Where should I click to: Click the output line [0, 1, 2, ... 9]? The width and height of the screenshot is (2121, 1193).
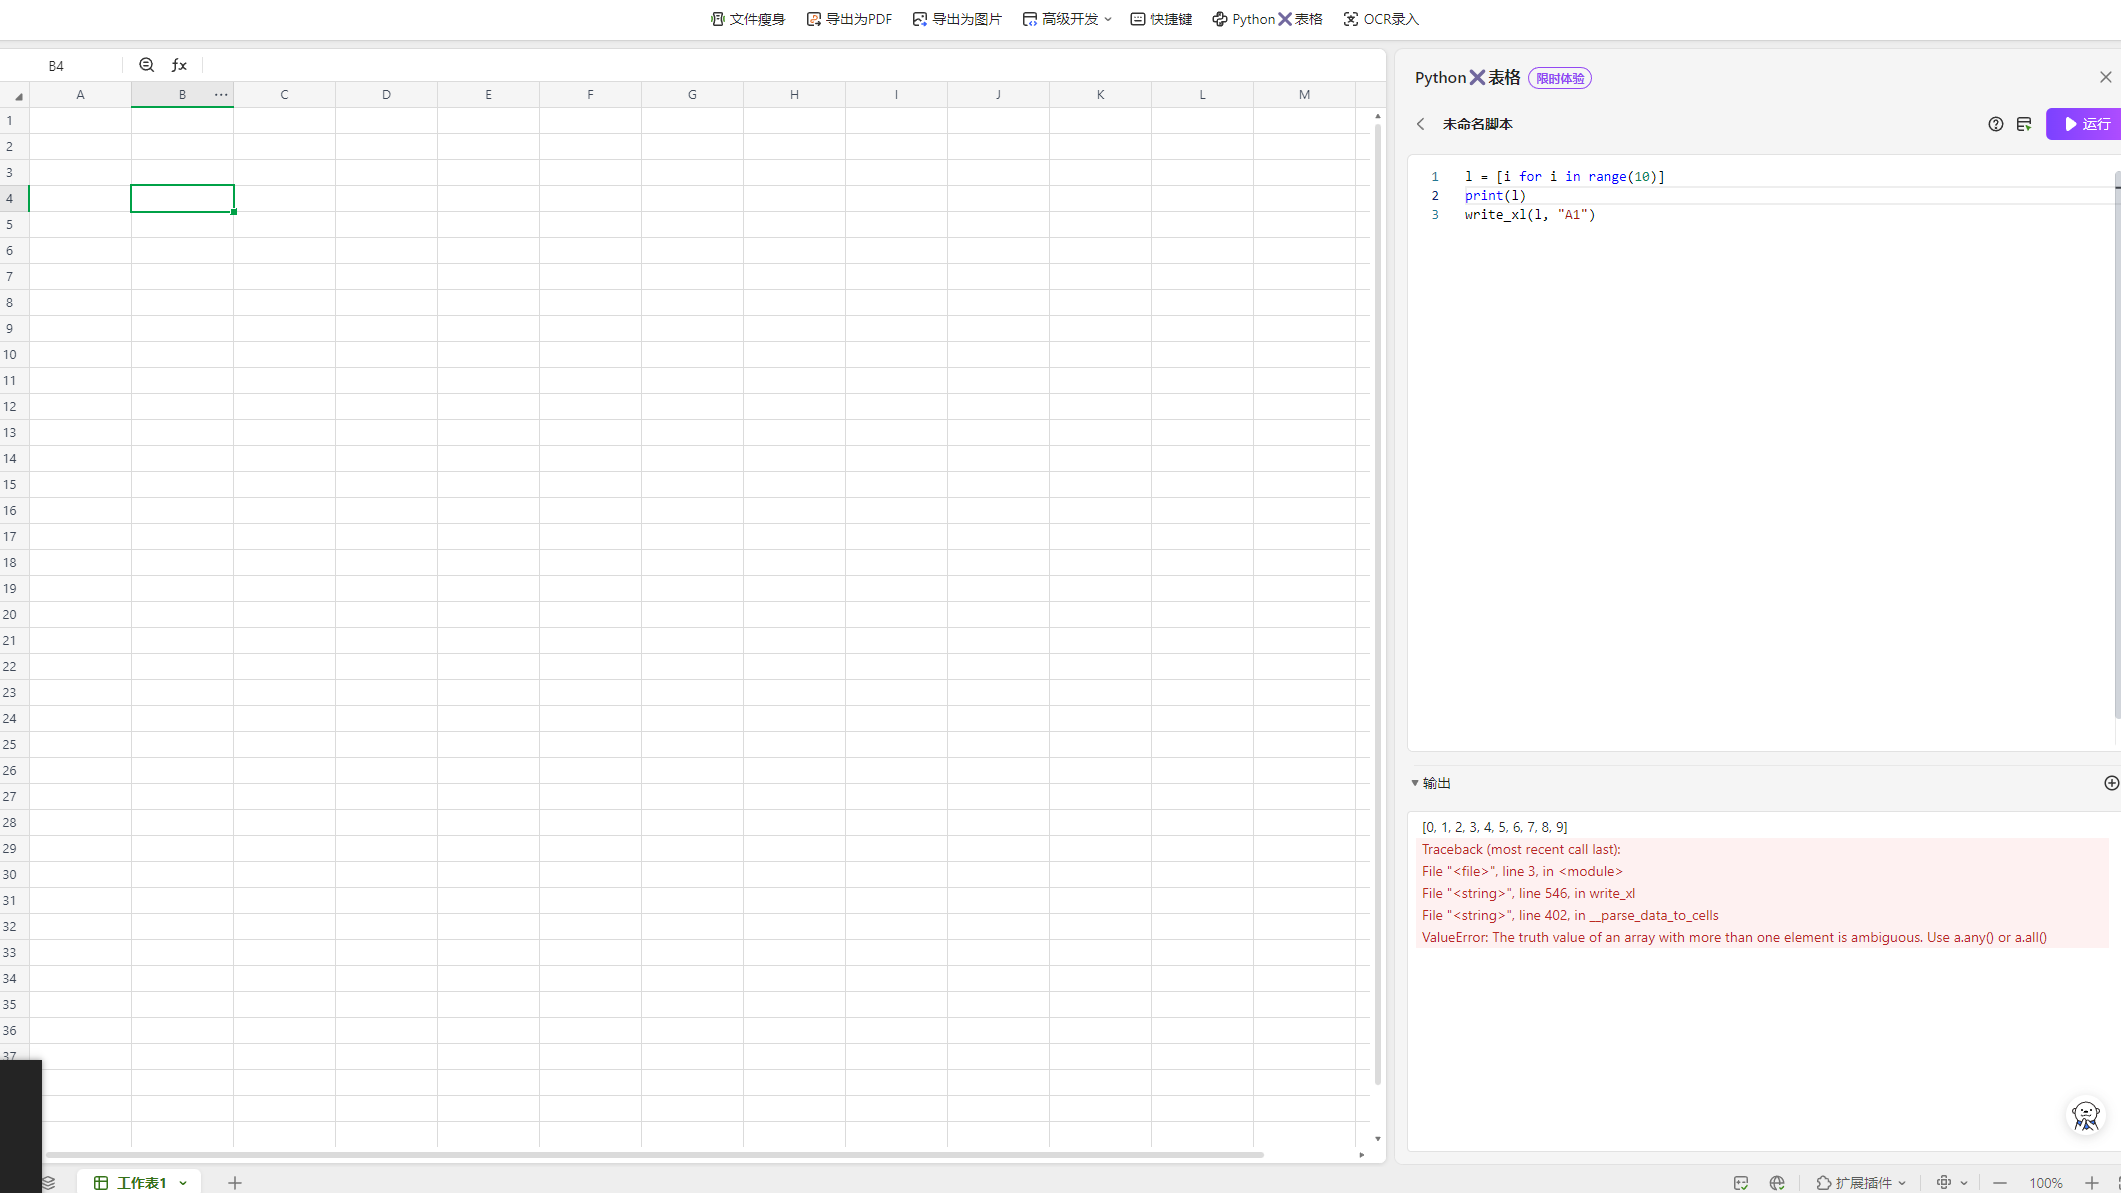[x=1495, y=827]
